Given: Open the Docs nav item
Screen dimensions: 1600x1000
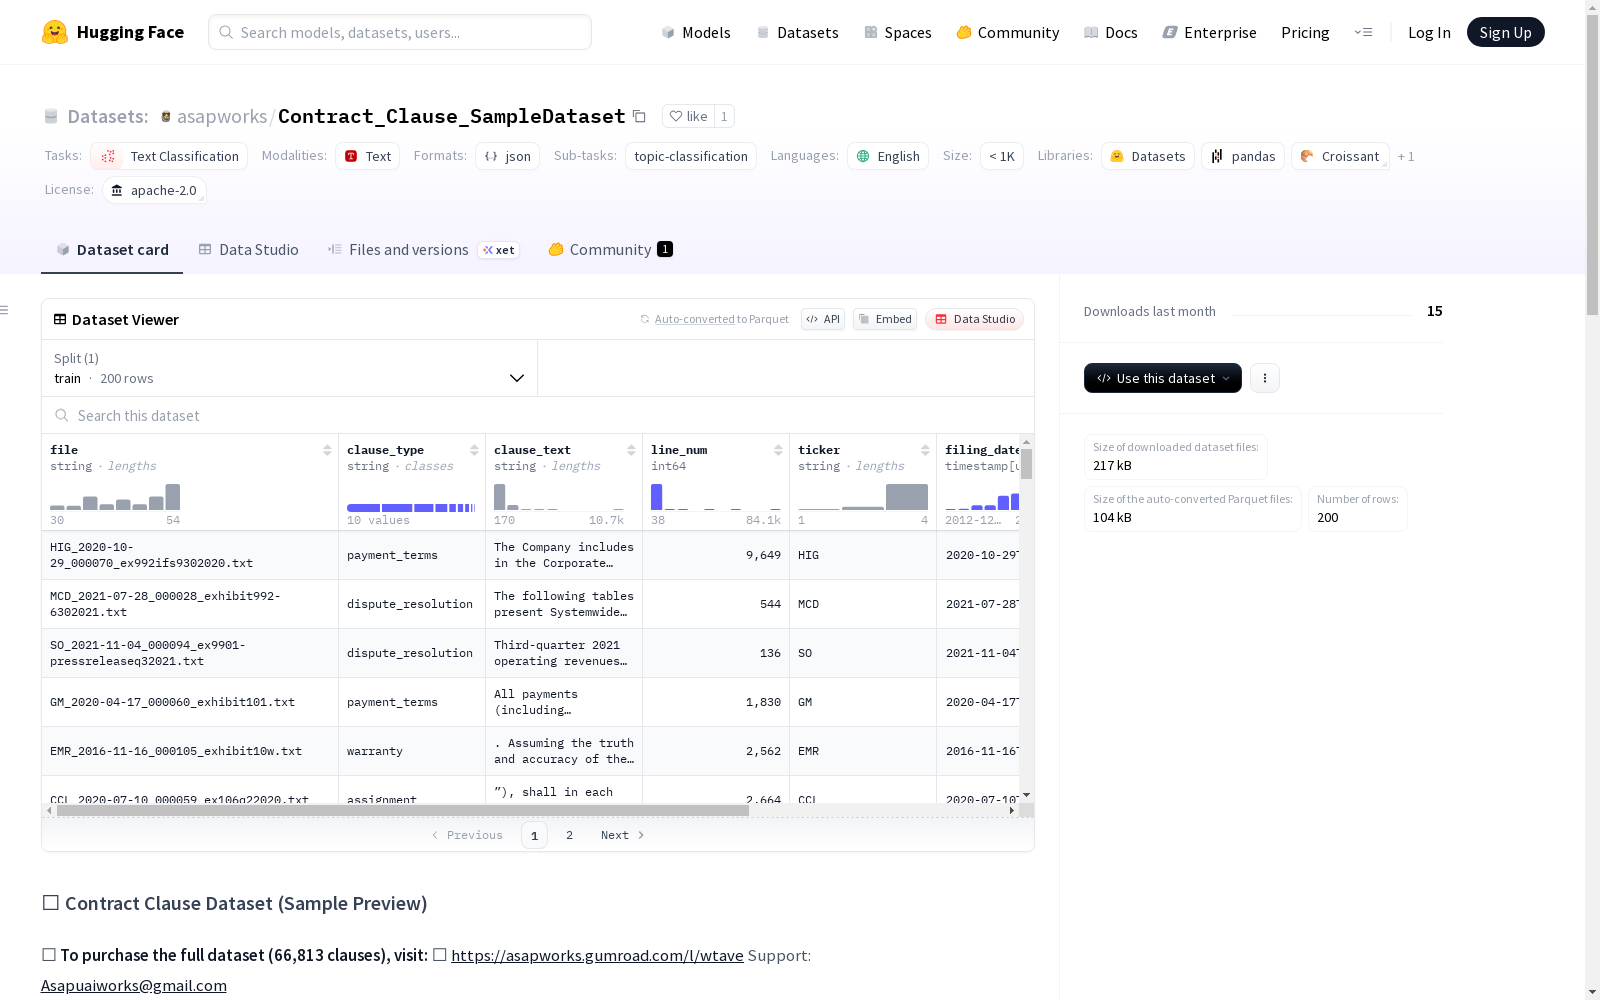Looking at the screenshot, I should (1111, 32).
